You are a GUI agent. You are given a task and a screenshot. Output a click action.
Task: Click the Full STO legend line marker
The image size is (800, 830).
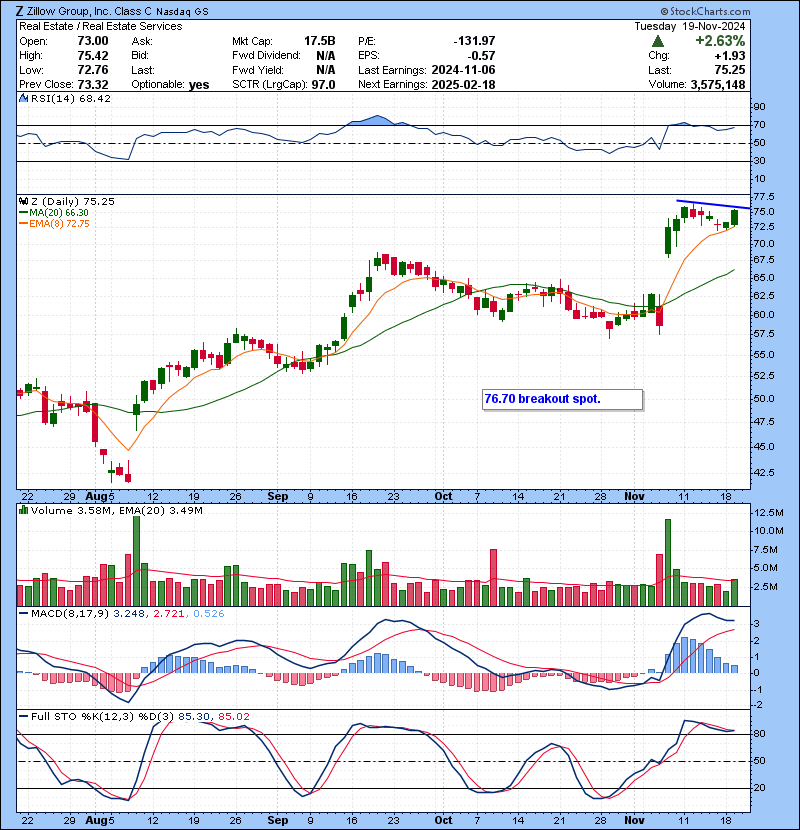[x=23, y=716]
